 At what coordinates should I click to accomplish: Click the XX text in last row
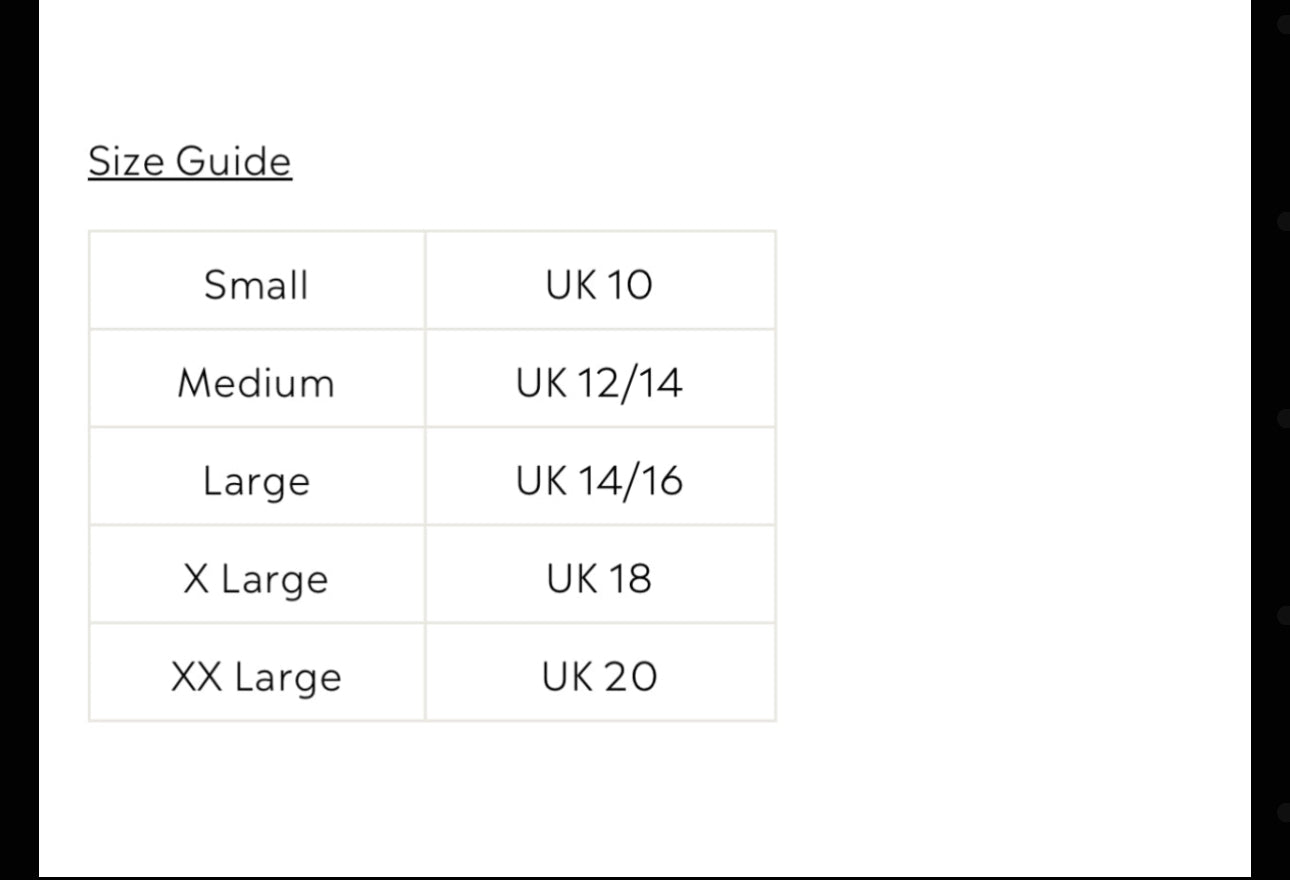pos(197,677)
